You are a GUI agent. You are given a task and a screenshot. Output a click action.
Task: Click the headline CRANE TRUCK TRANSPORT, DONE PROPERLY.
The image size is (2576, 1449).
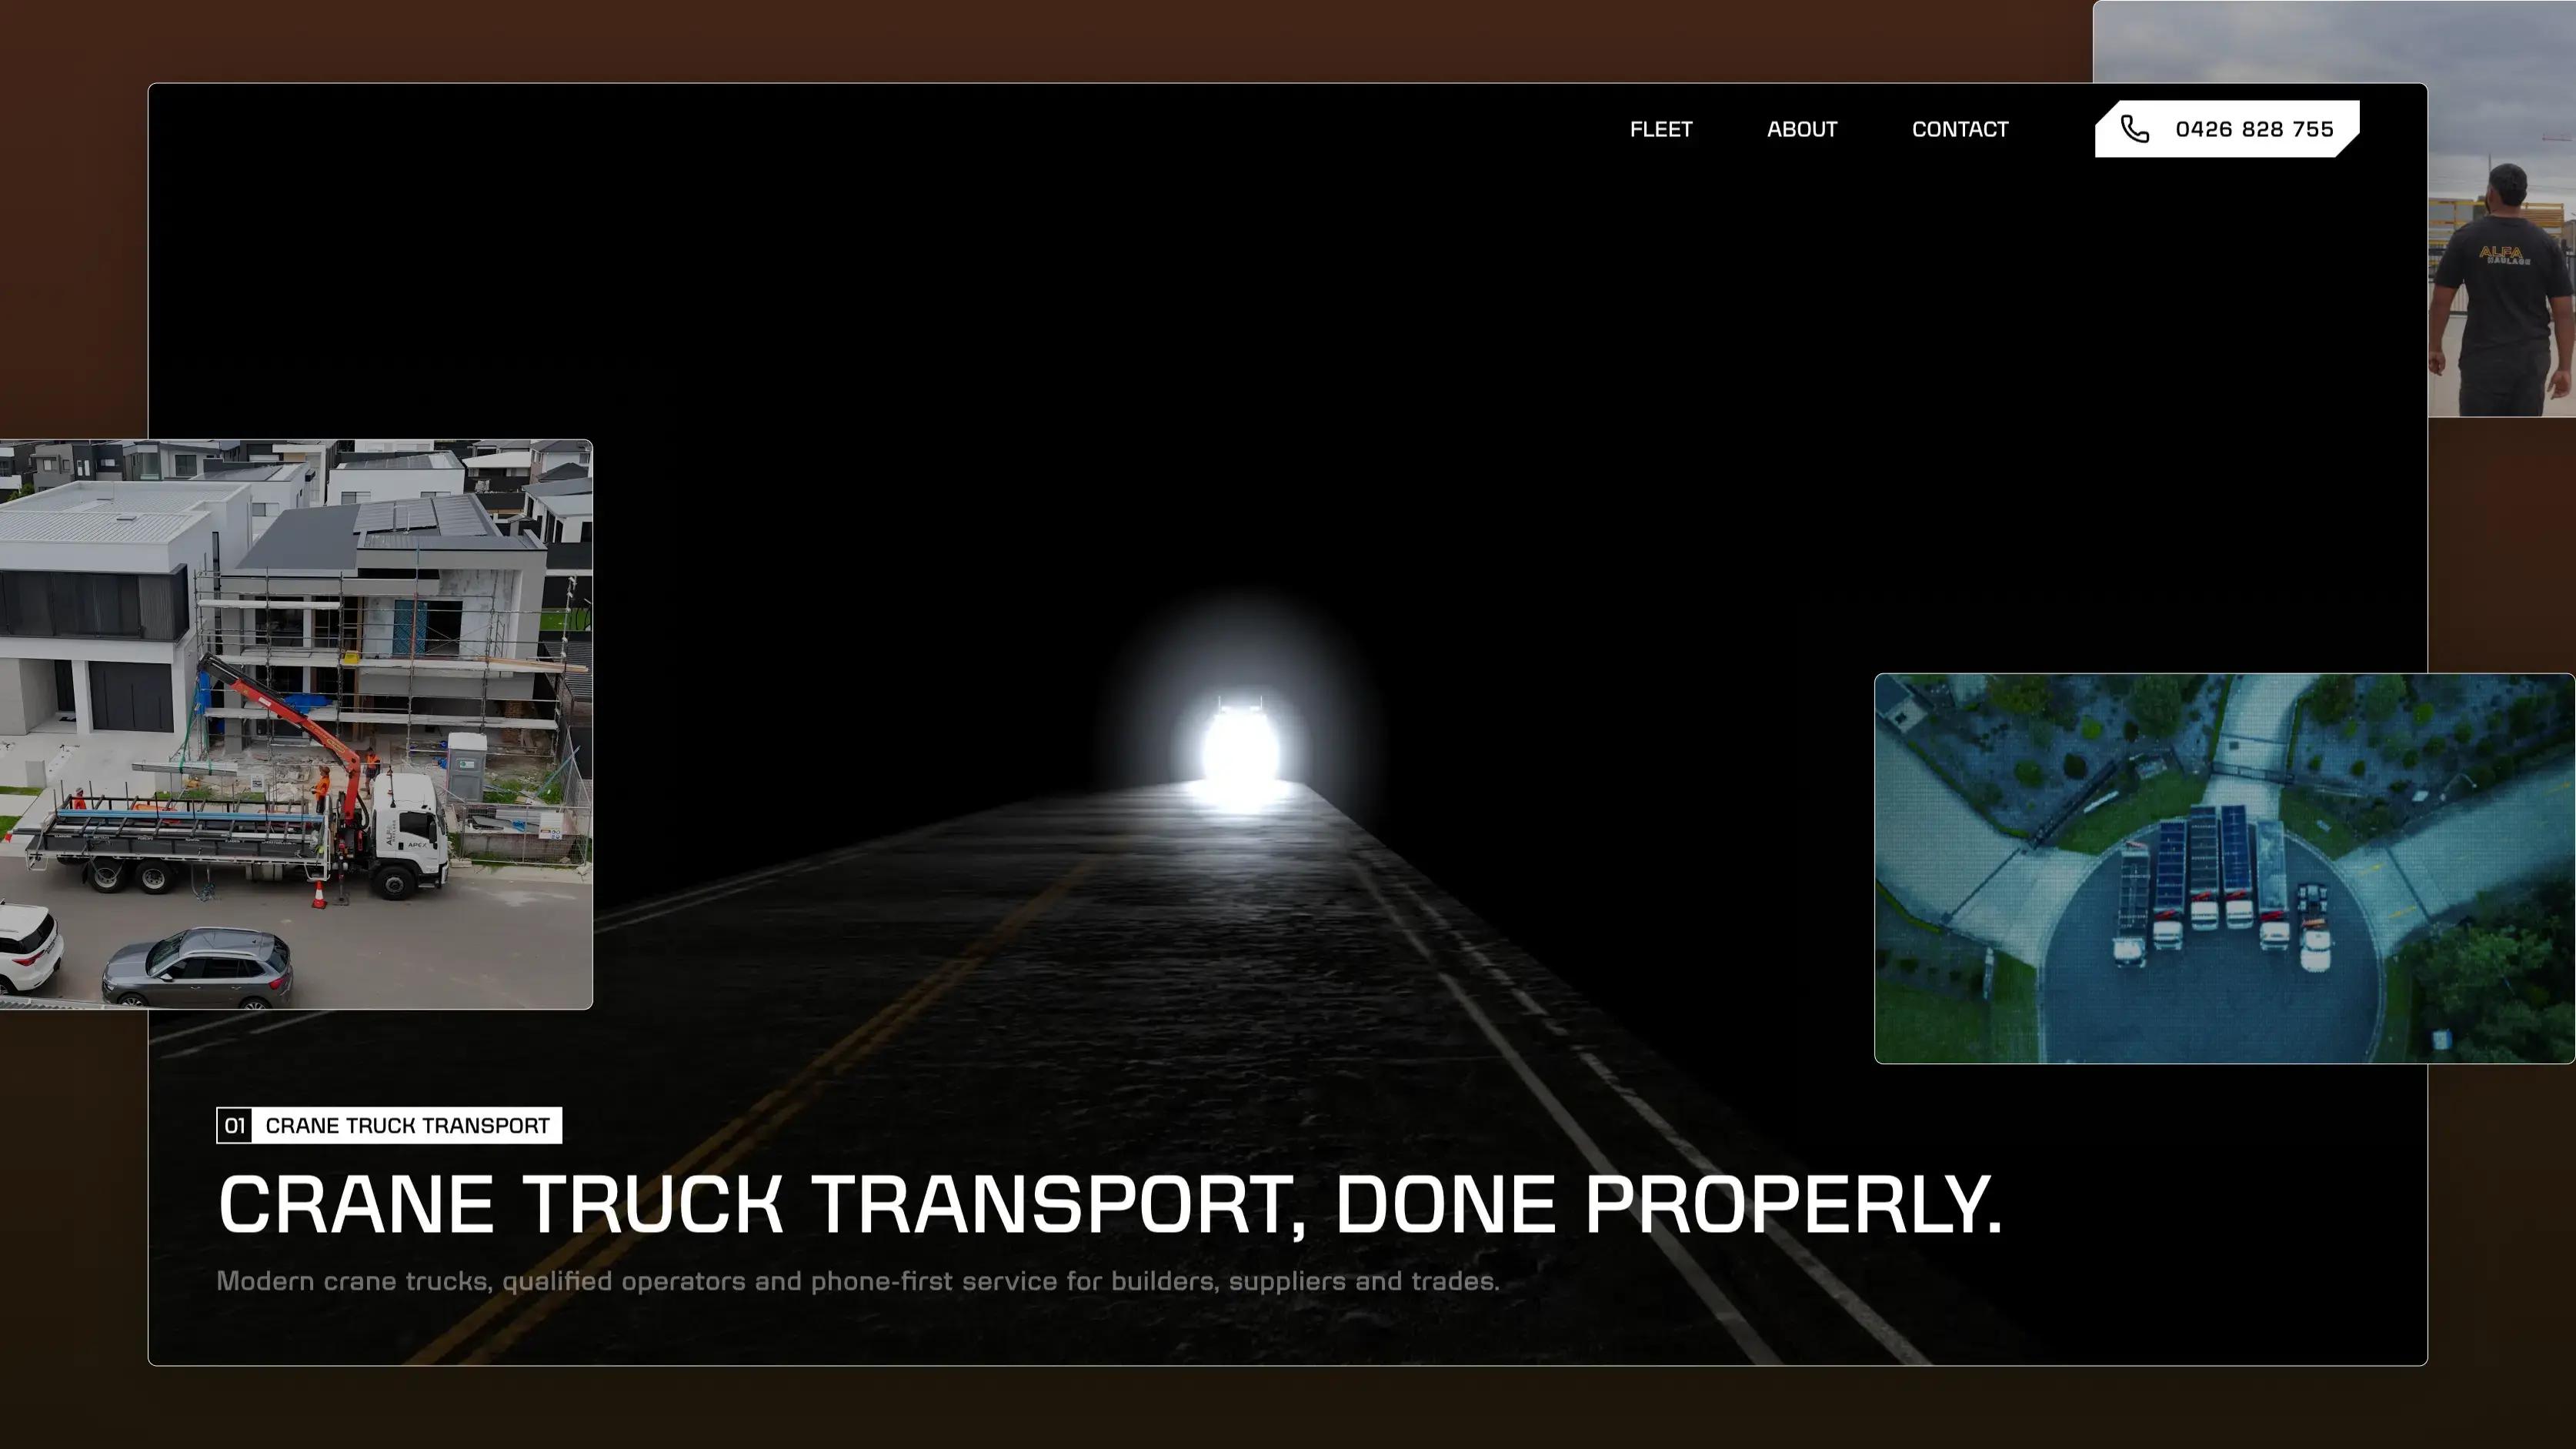point(1110,1204)
